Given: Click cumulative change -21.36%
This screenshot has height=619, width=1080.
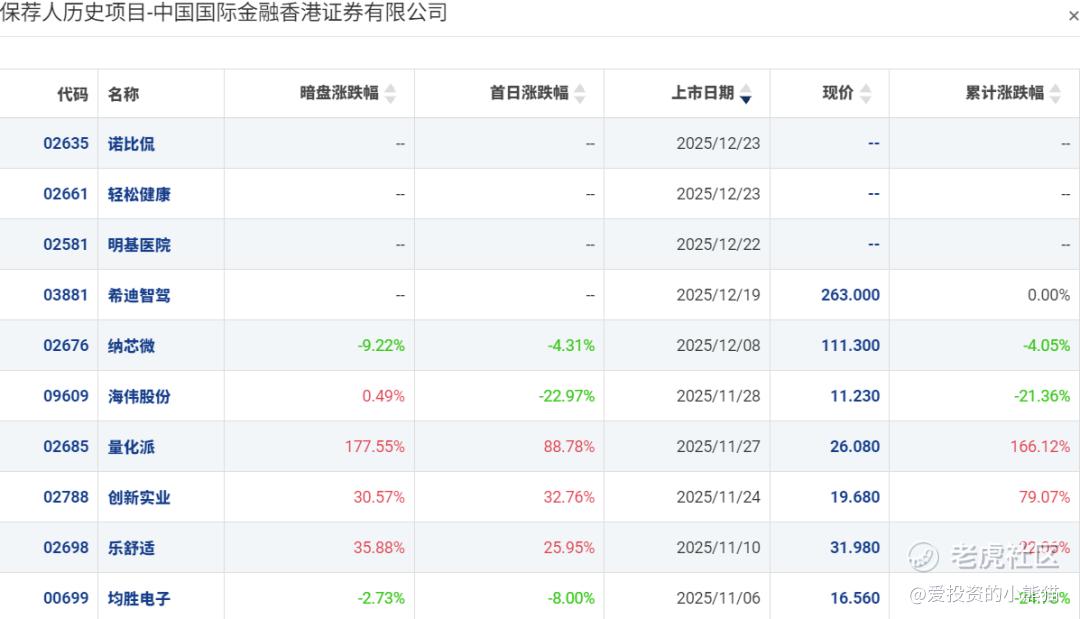Looking at the screenshot, I should 1042,396.
